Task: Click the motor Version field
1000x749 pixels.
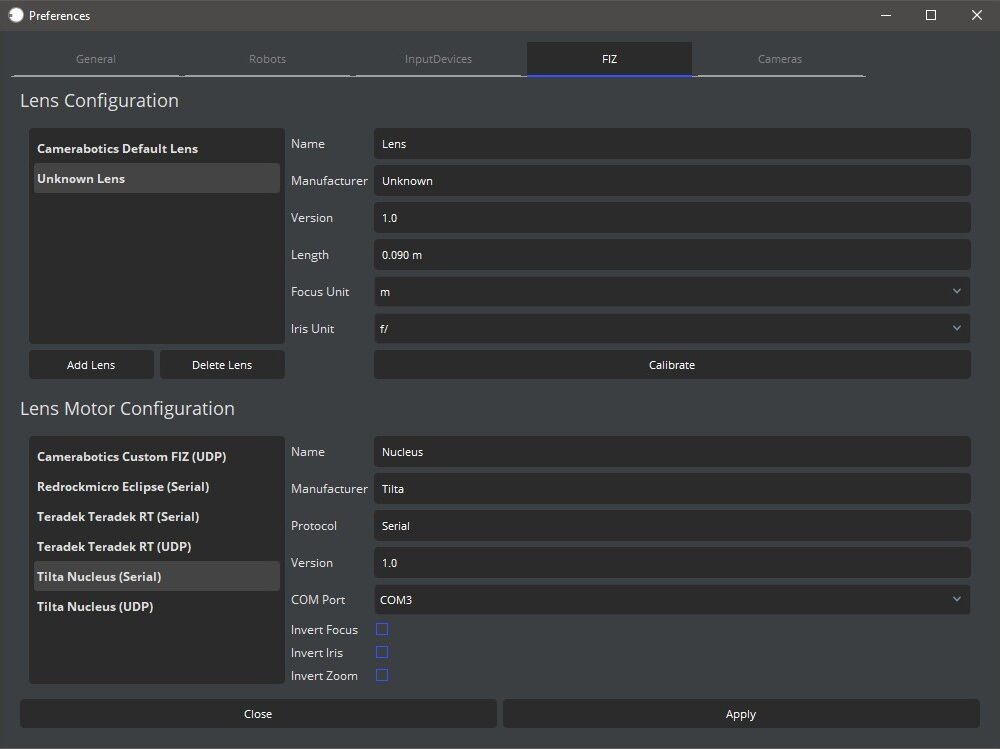Action: pos(672,563)
